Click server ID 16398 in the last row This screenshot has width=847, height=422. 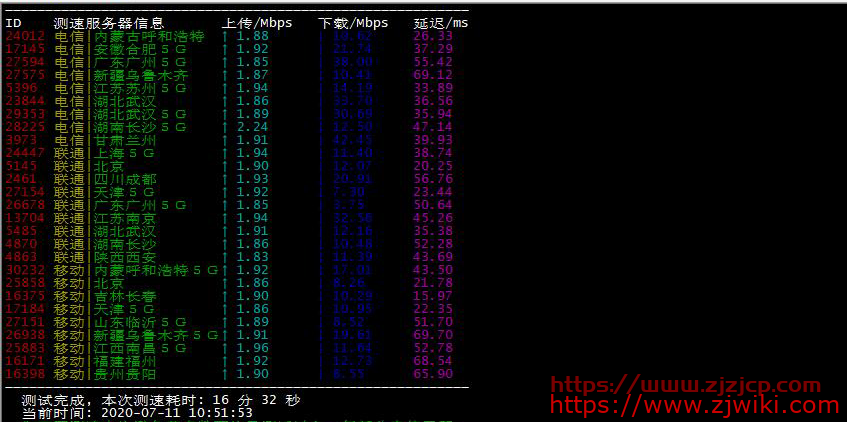25,374
